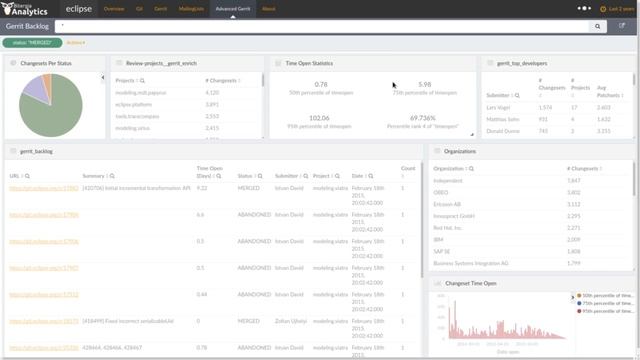Filter by Projects magnifier icon in Review-projects
This screenshot has width=640, height=360.
(x=142, y=81)
